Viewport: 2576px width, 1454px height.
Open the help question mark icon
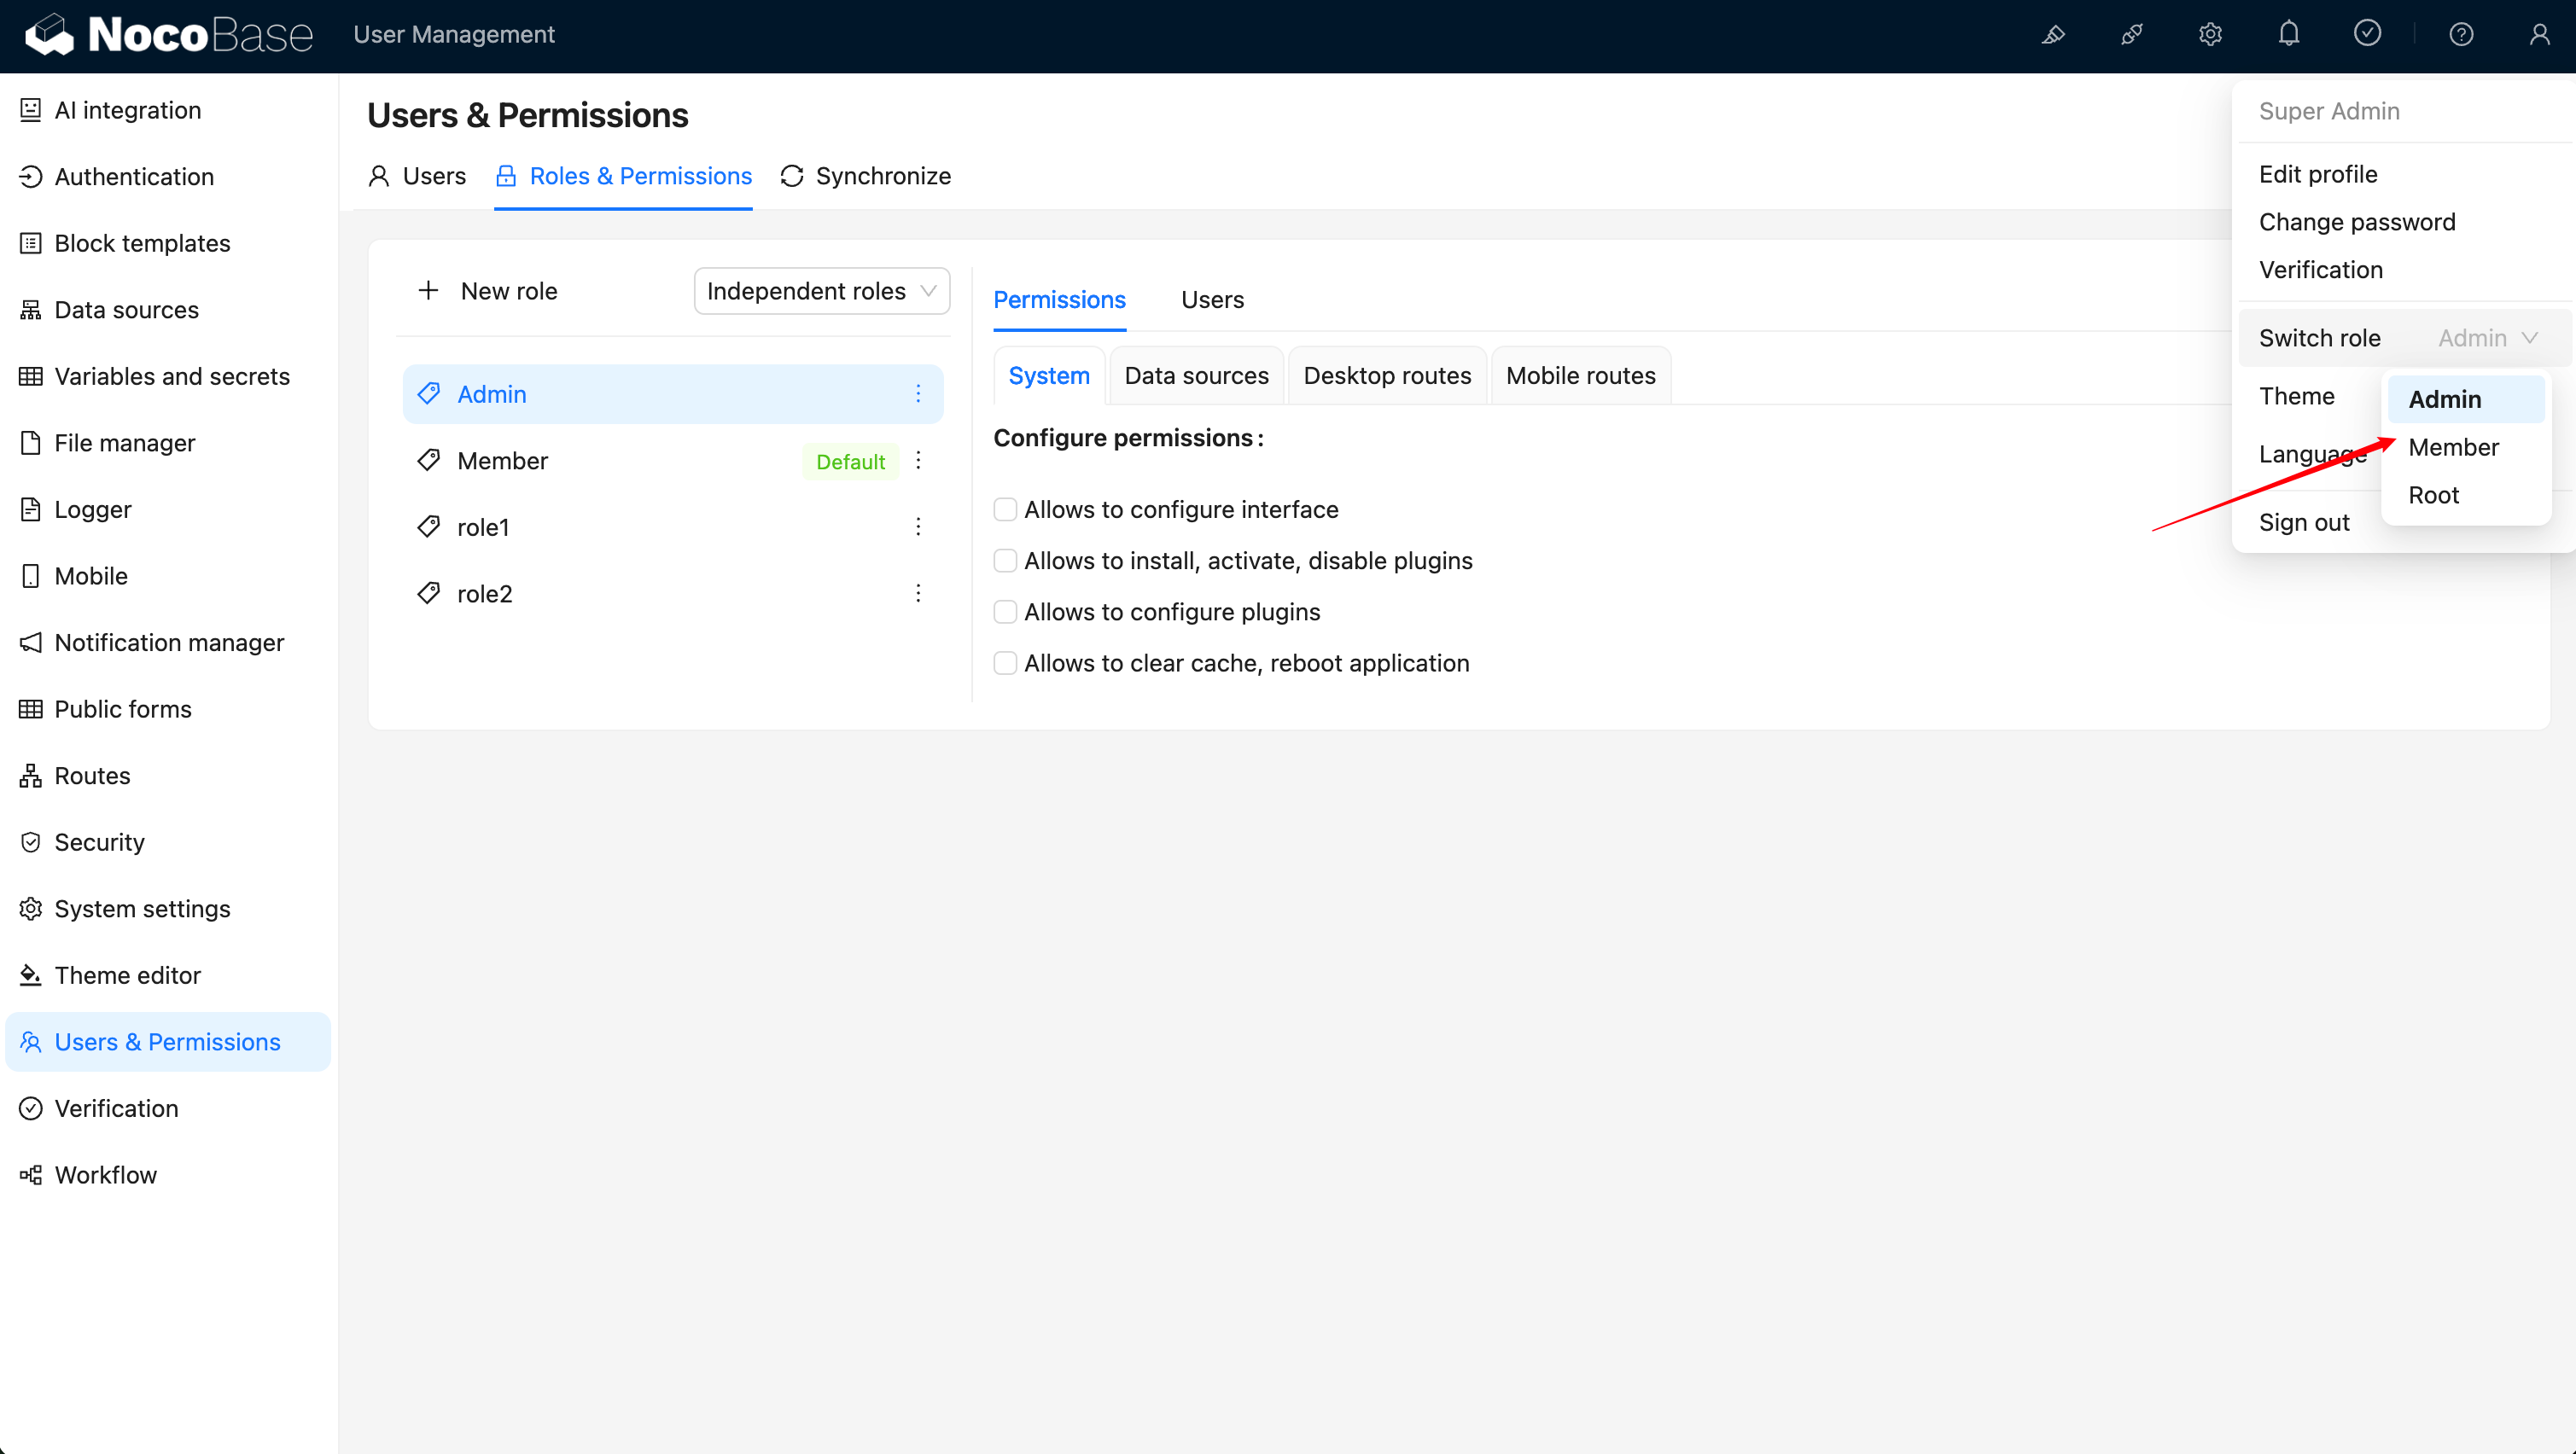(x=2461, y=35)
